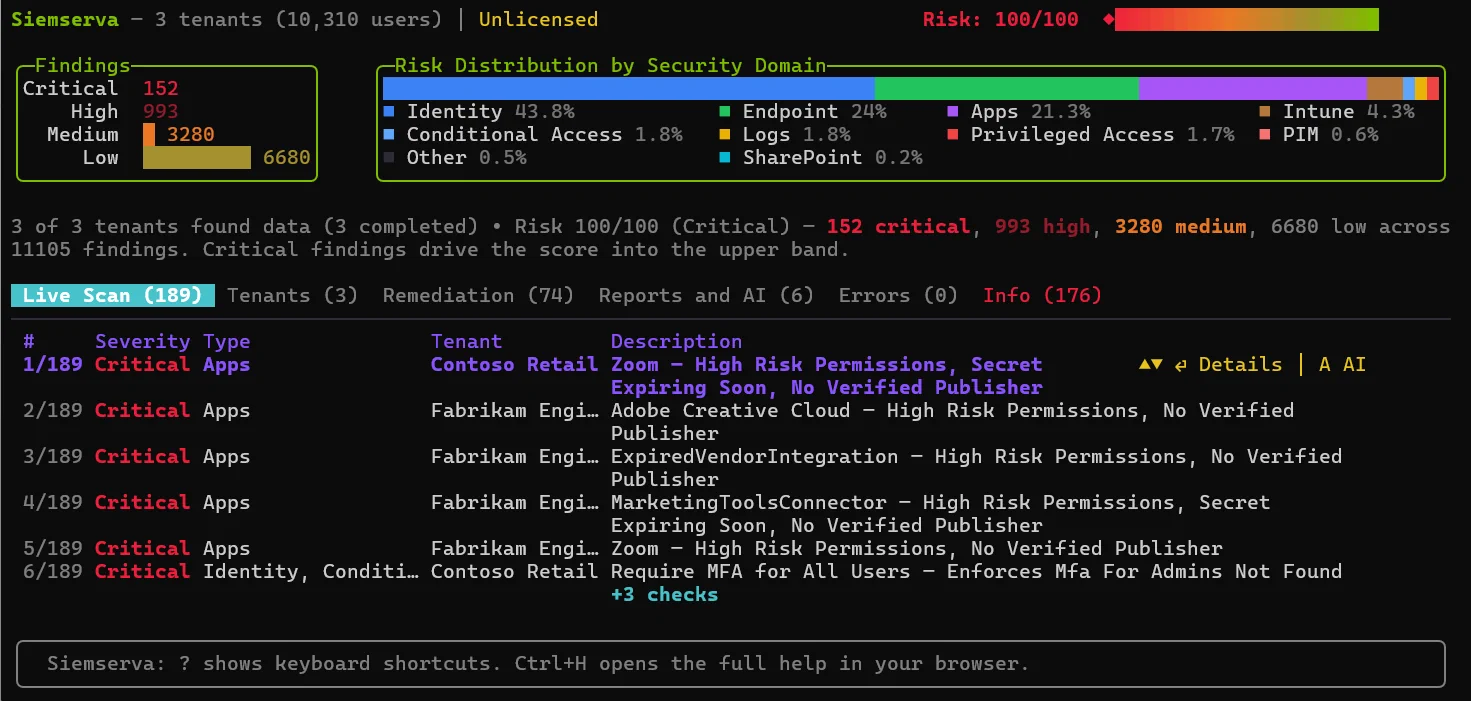This screenshot has height=701, width=1471.
Task: Click the Tenant column header
Action: [466, 341]
